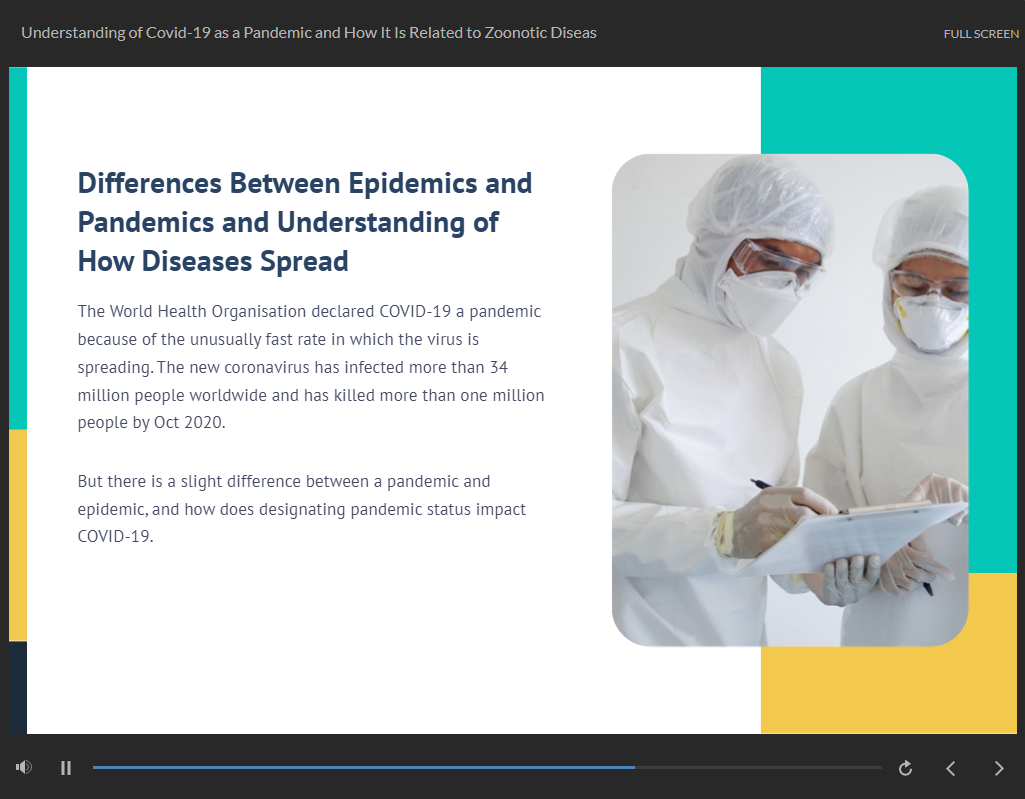Click the 'Differences Between Epidemics and Pandemics' heading
The width and height of the screenshot is (1025, 799).
pyautogui.click(x=305, y=222)
